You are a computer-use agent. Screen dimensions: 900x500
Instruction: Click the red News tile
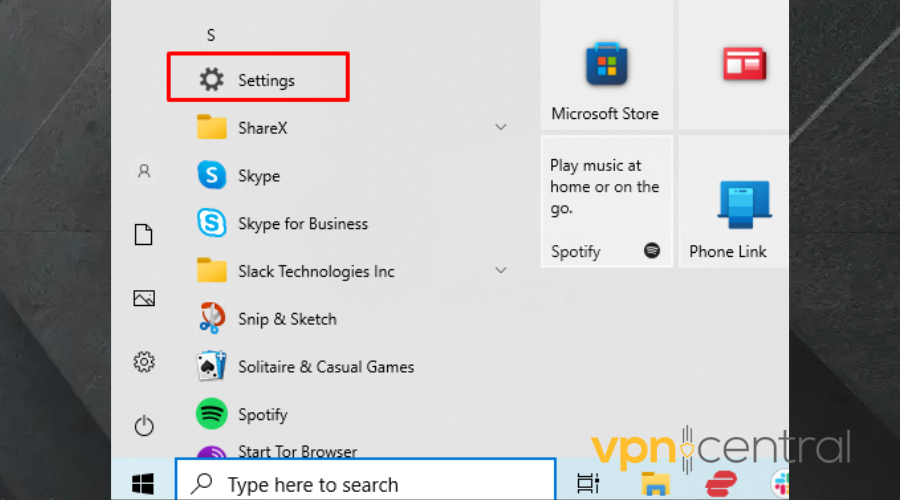[744, 64]
